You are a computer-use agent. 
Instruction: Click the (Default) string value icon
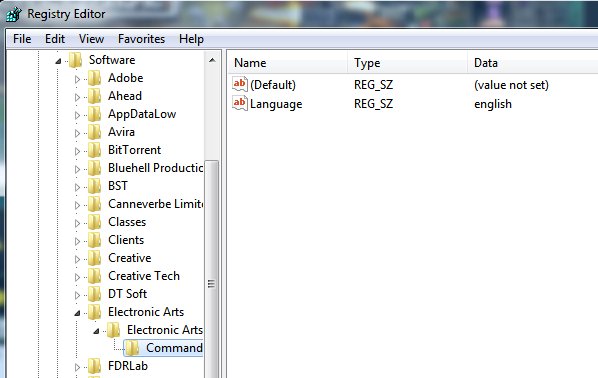pos(240,84)
